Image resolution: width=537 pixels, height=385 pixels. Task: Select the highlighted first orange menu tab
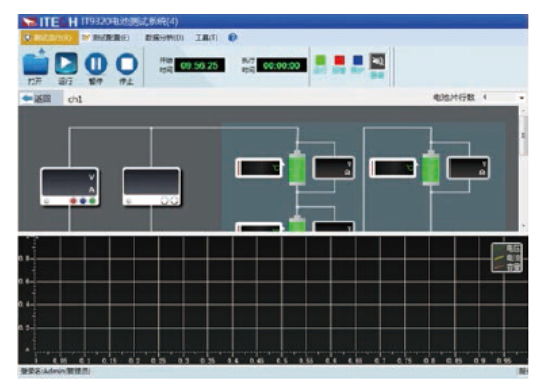coord(49,38)
